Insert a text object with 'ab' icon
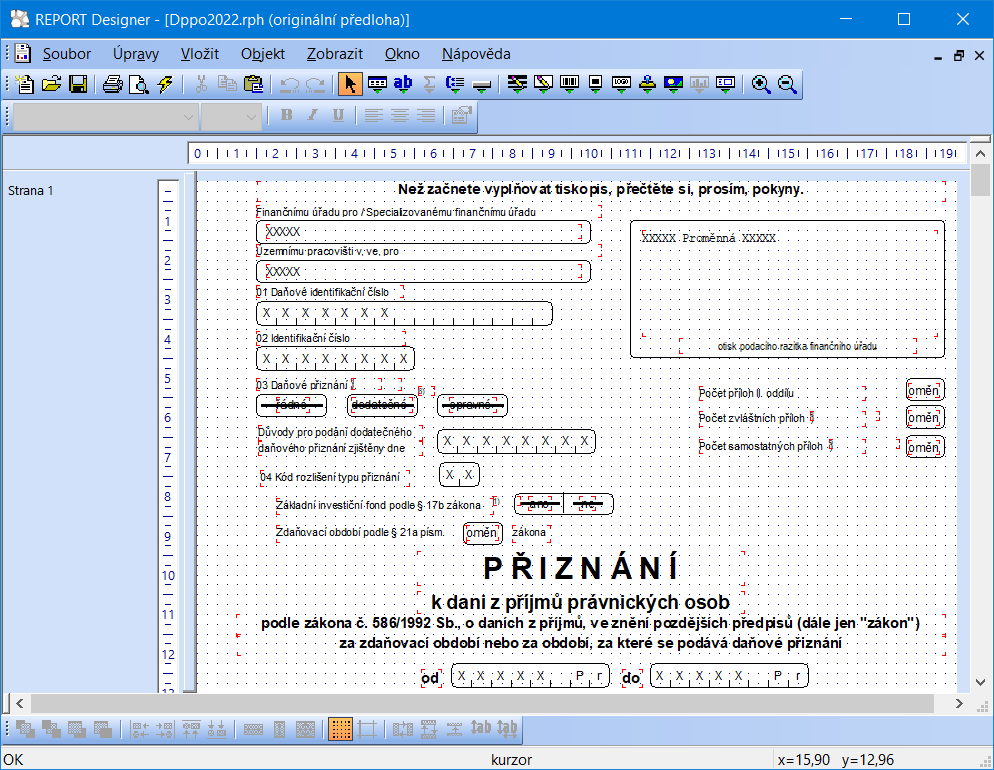Image resolution: width=994 pixels, height=770 pixels. tap(403, 84)
